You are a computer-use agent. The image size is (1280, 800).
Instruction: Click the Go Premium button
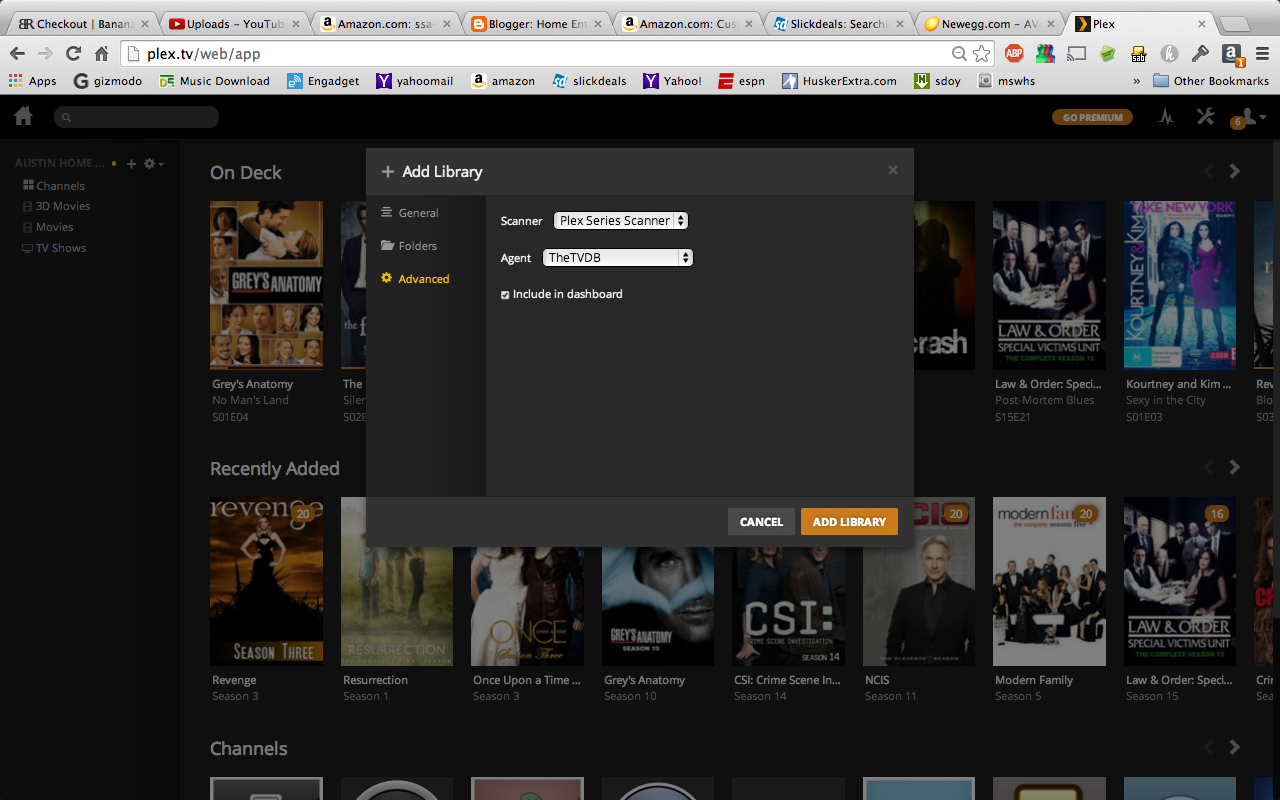click(1092, 117)
